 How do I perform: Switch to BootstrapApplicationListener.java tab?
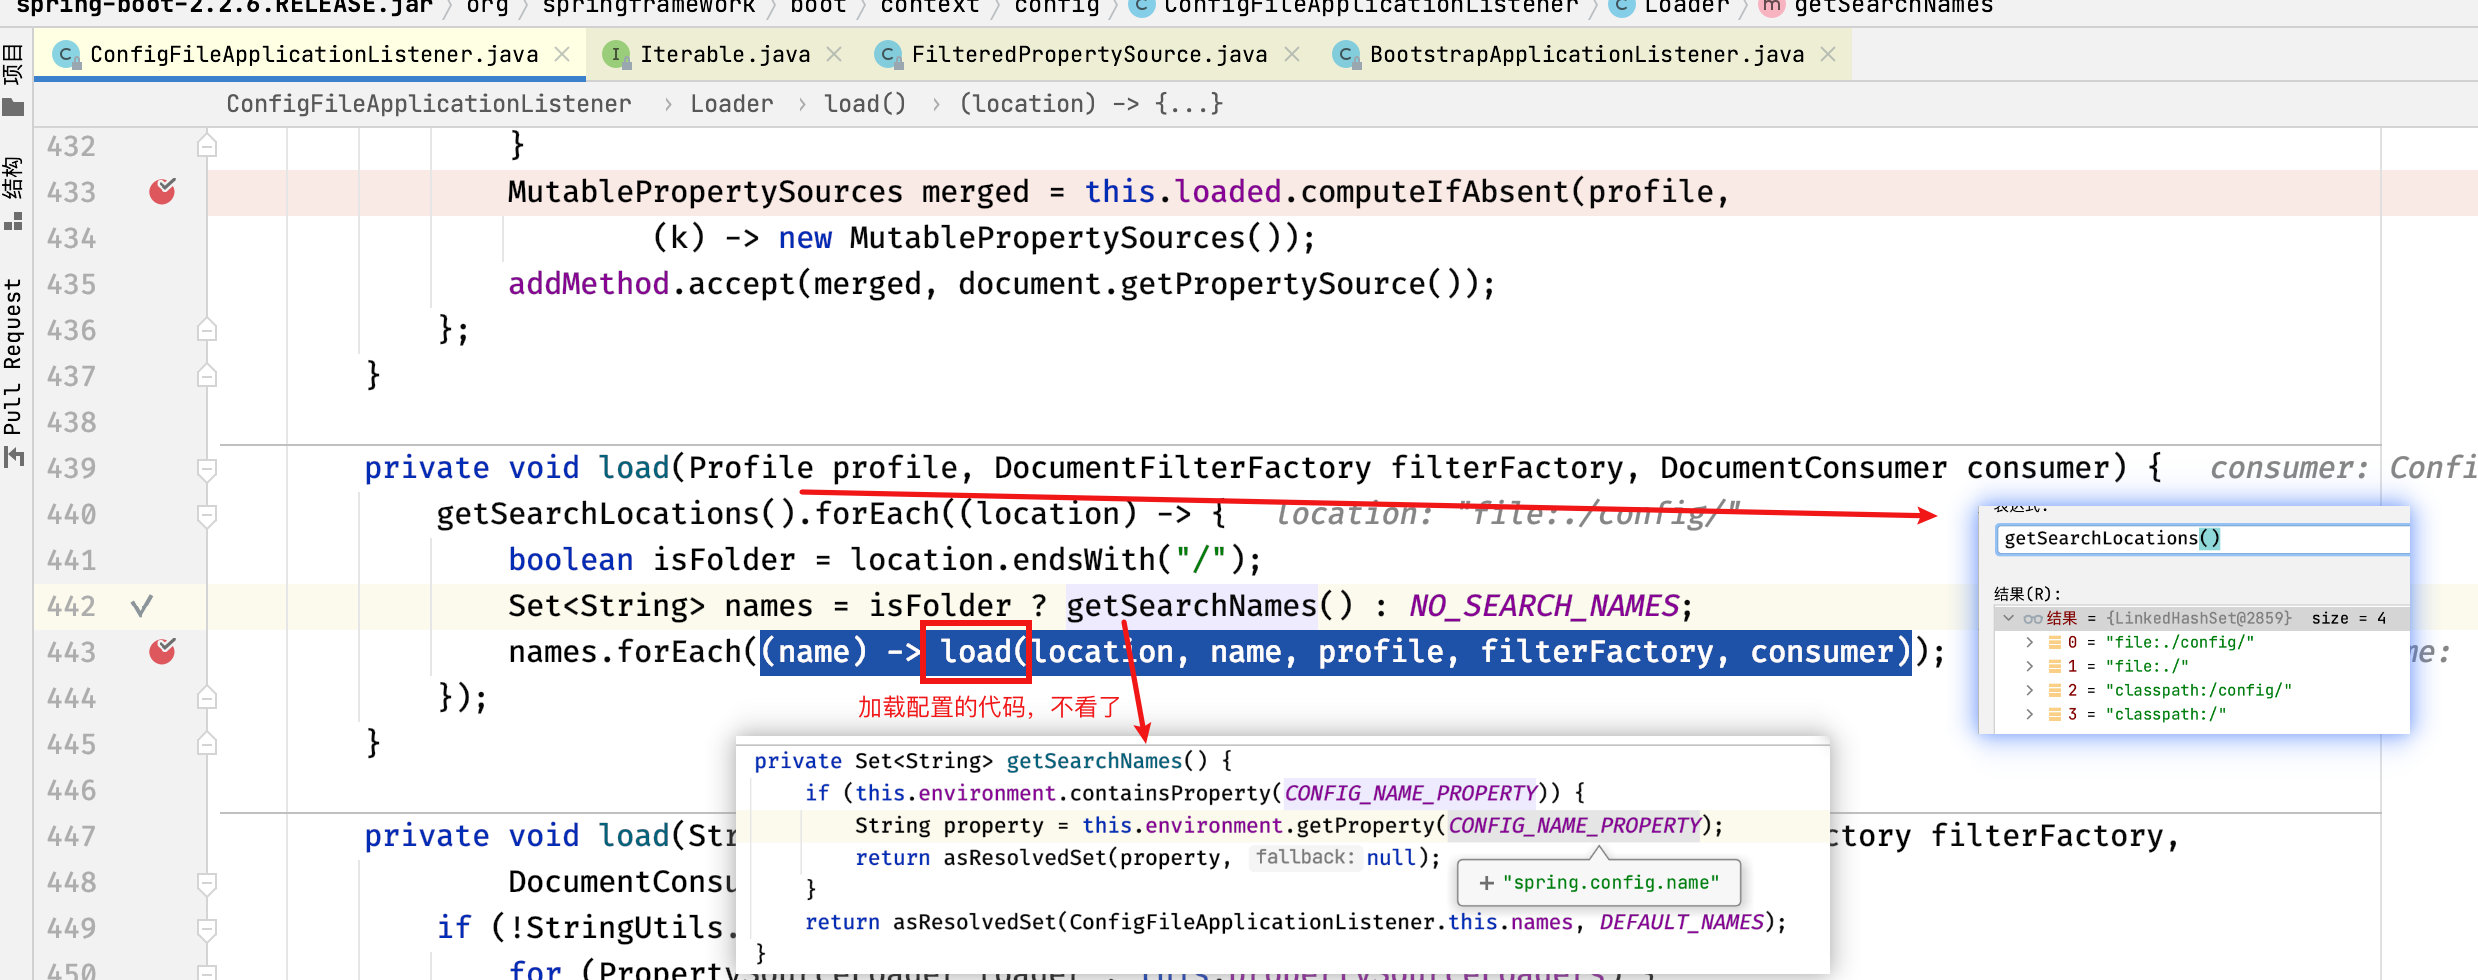(x=1587, y=54)
